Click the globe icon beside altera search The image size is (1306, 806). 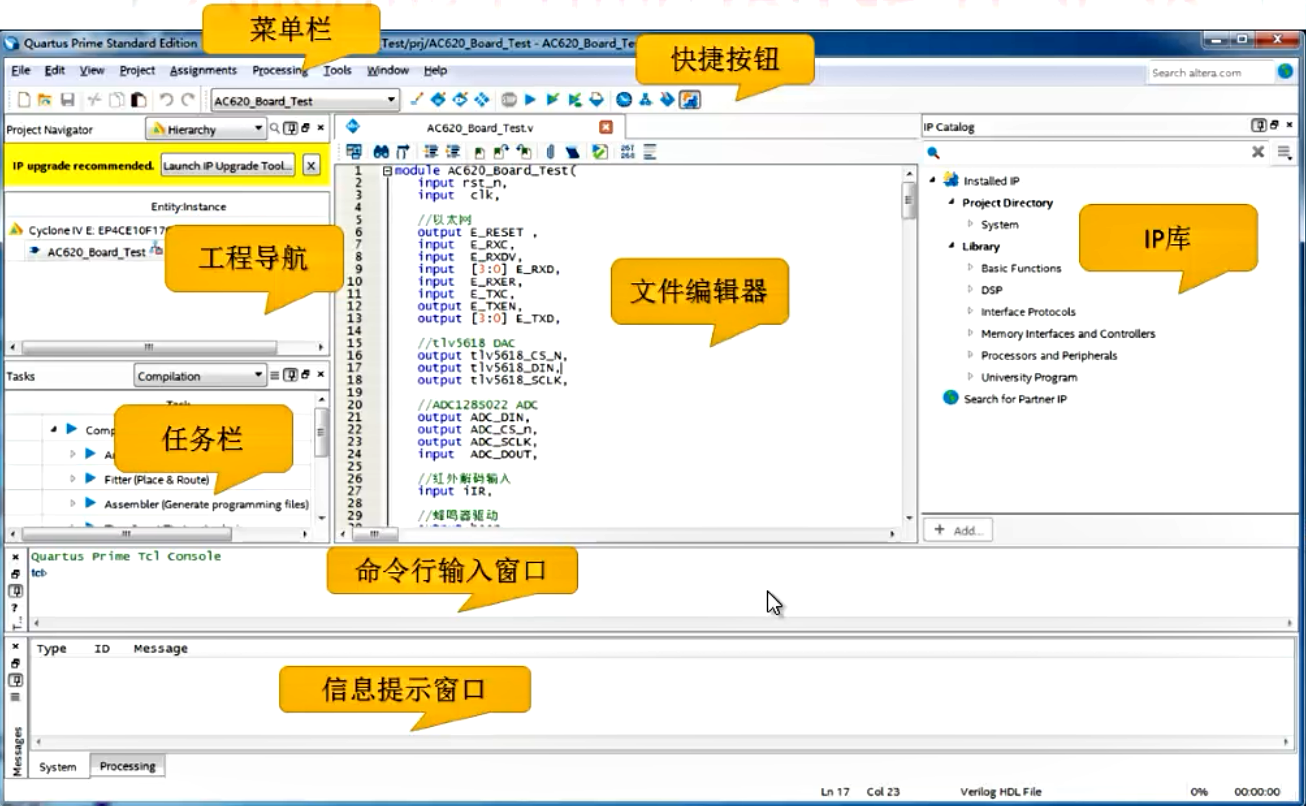(1285, 71)
